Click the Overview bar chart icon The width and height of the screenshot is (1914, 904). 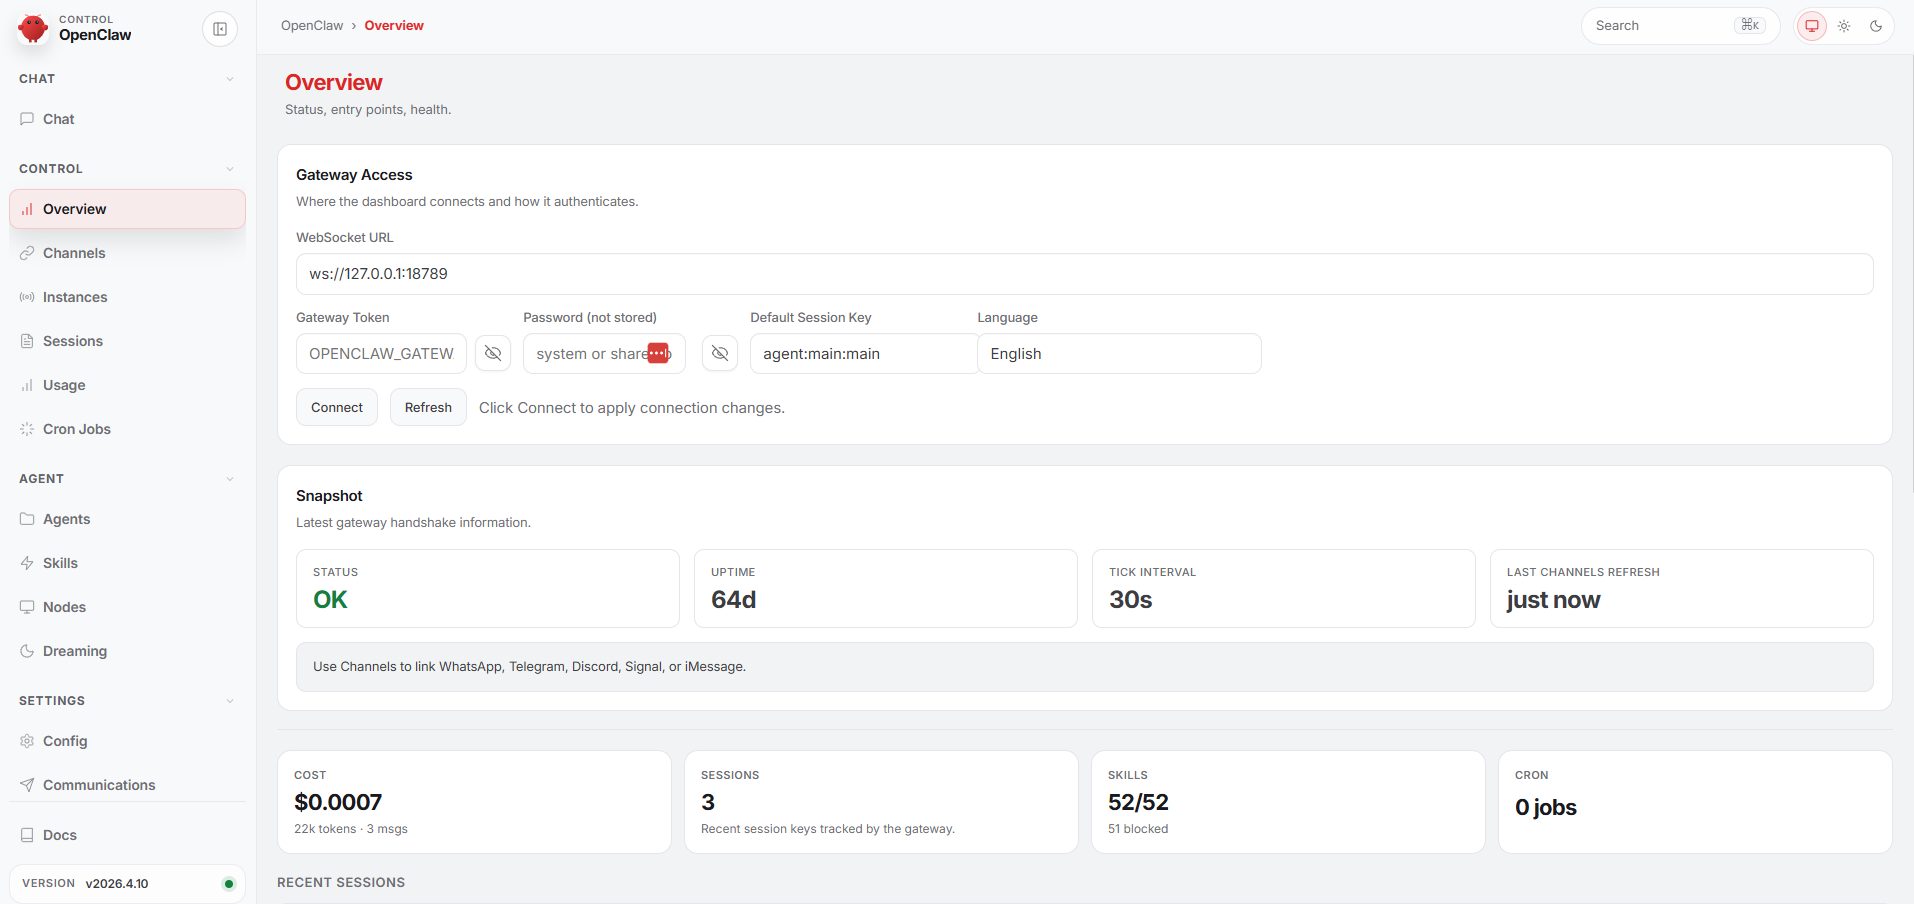(x=27, y=209)
